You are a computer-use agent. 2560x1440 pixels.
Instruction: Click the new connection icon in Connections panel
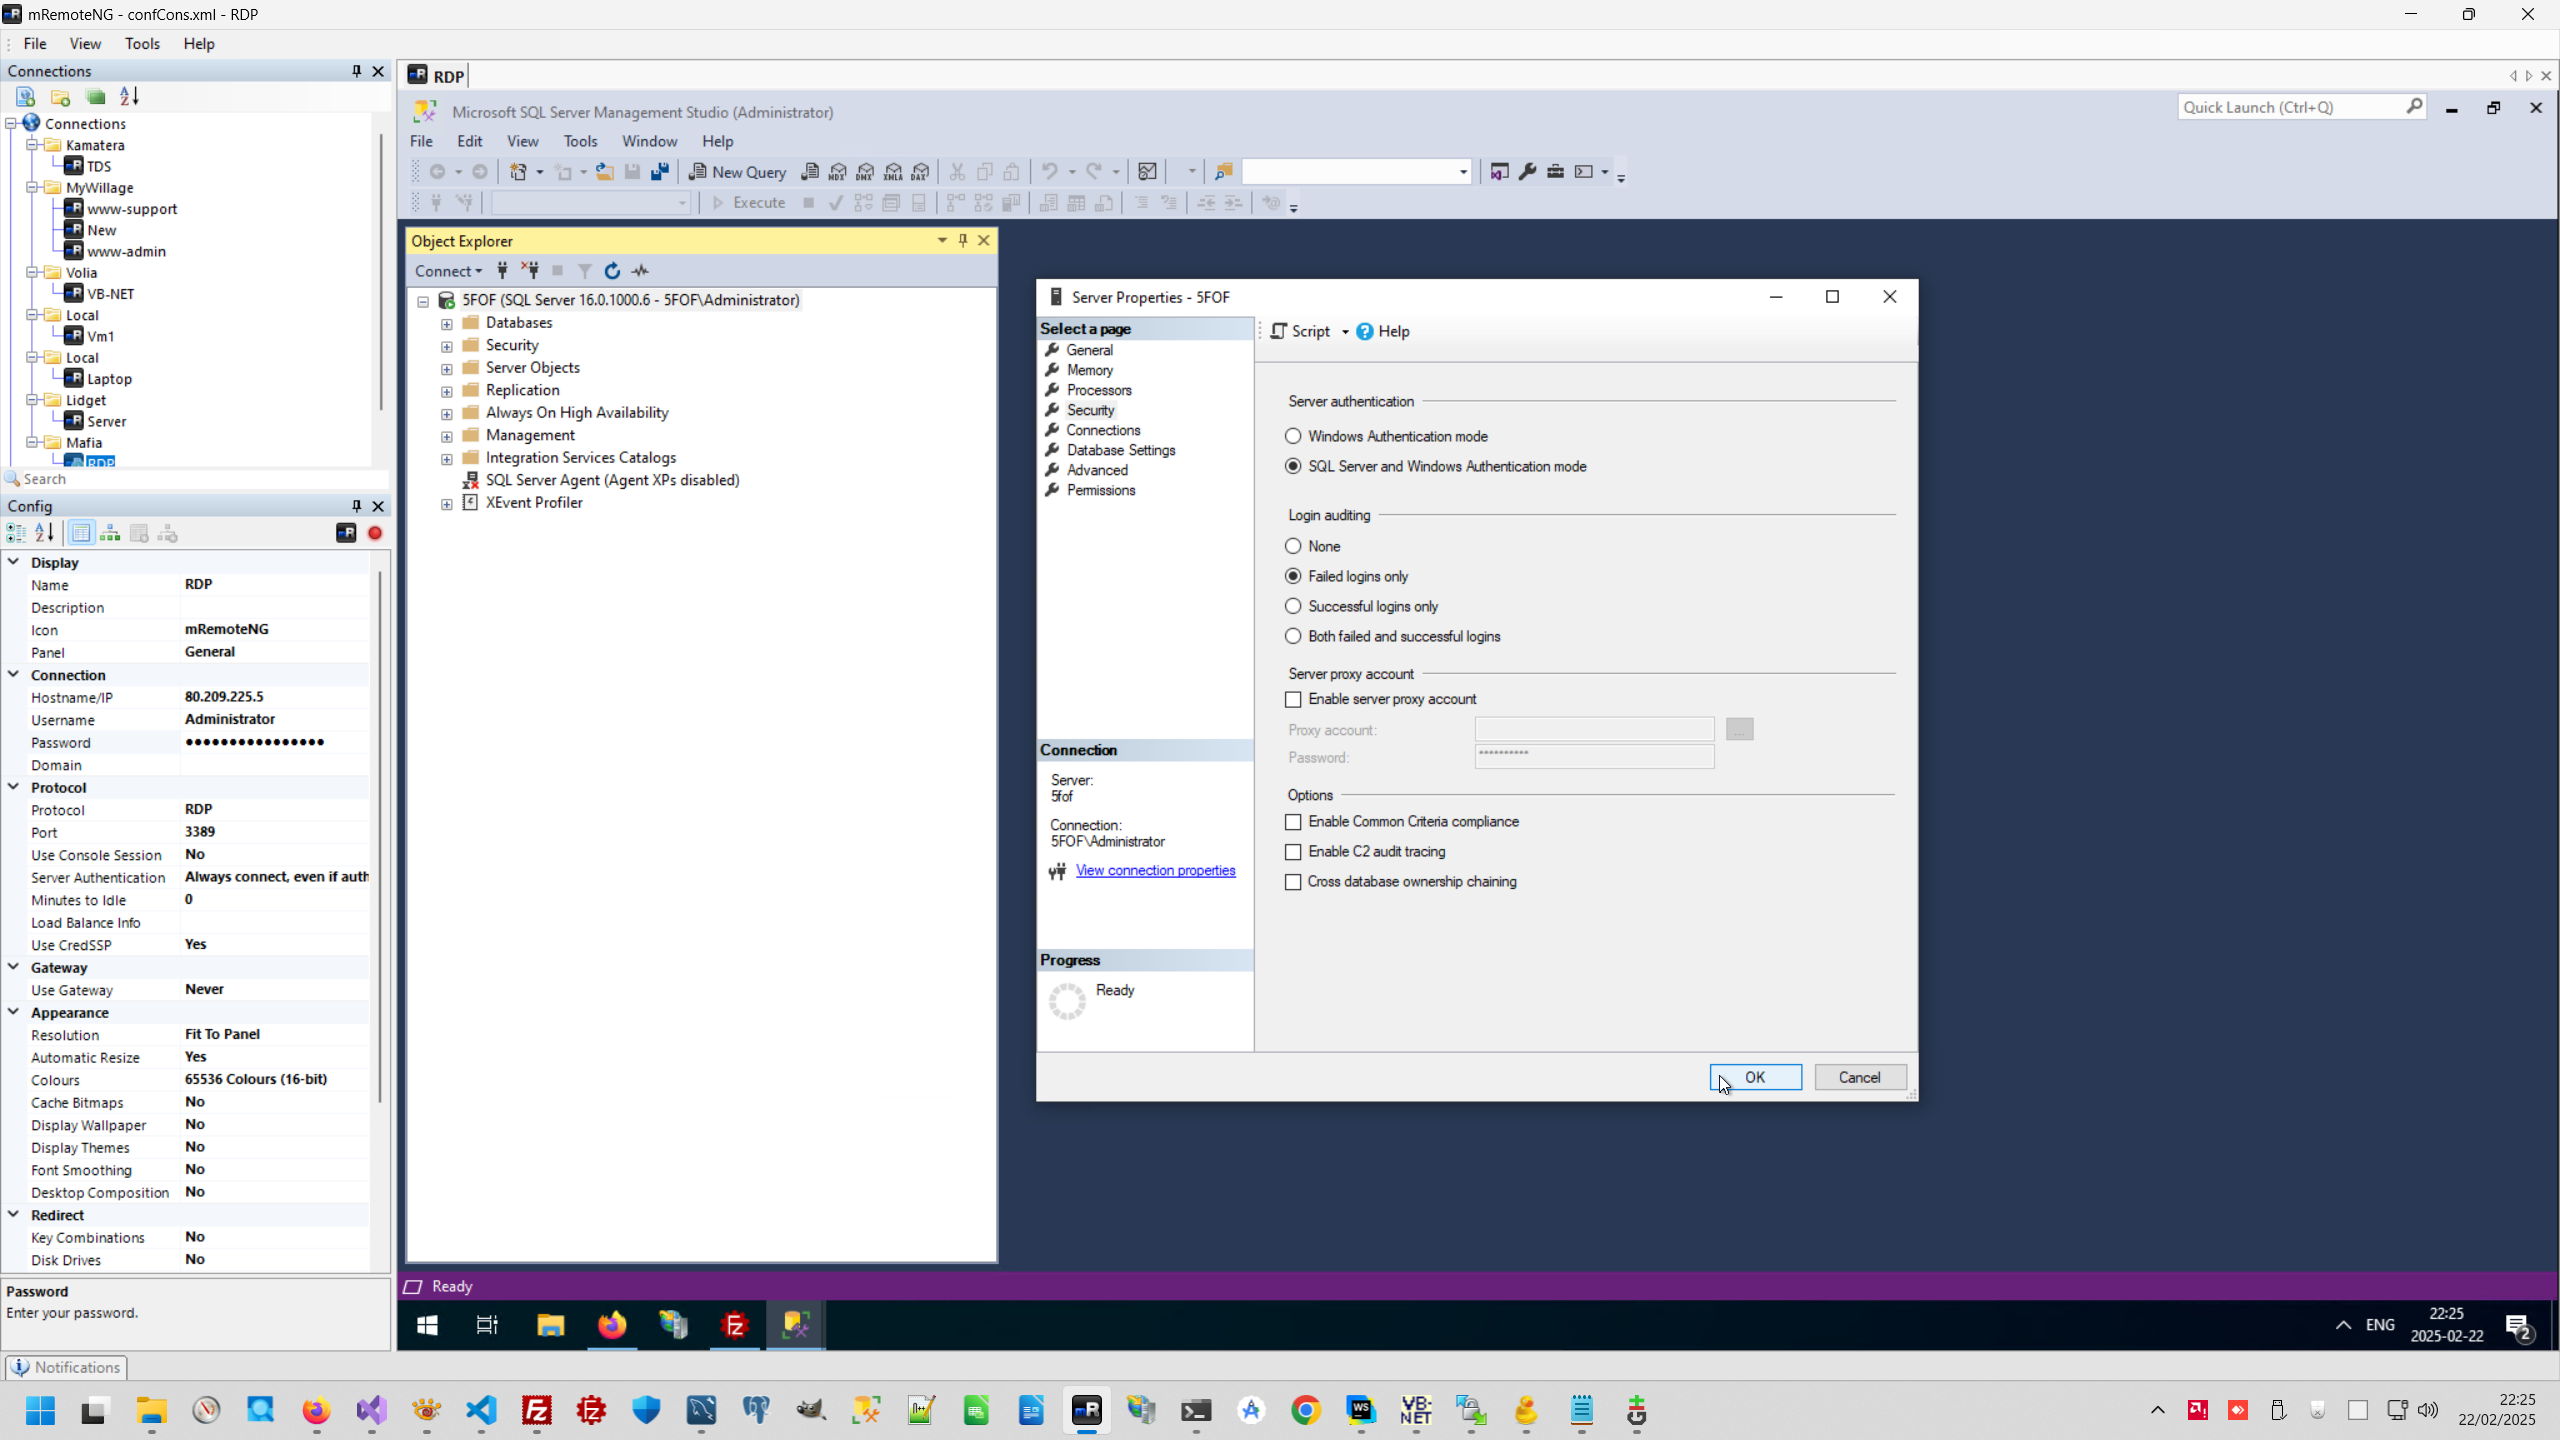[x=26, y=97]
